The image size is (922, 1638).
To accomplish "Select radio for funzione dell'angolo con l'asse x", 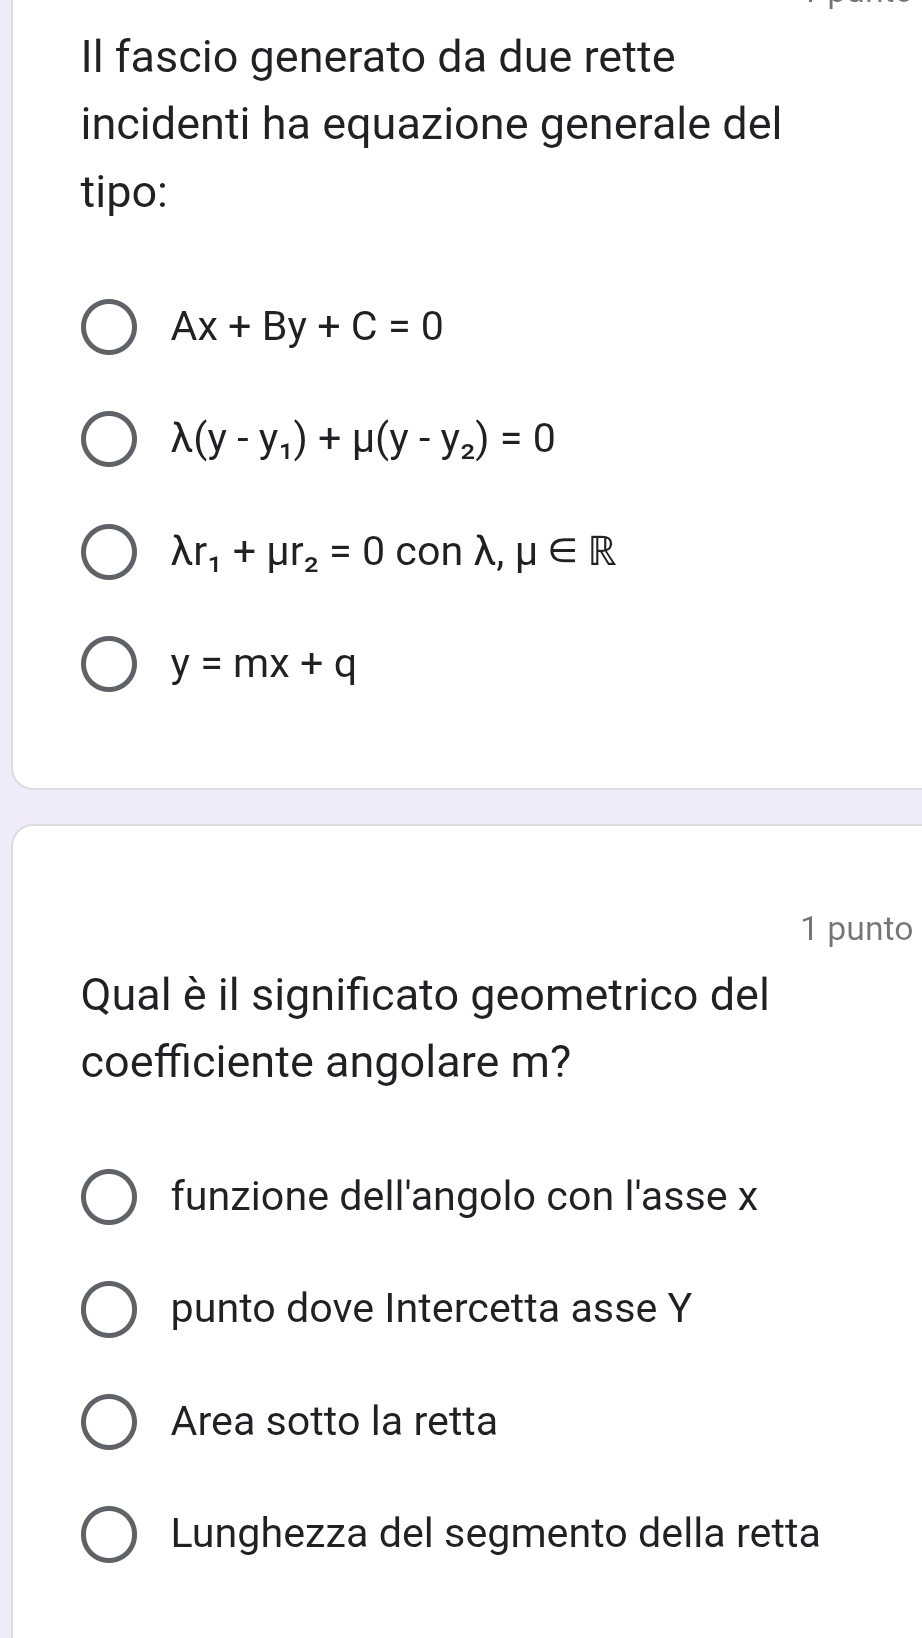I will (109, 1197).
